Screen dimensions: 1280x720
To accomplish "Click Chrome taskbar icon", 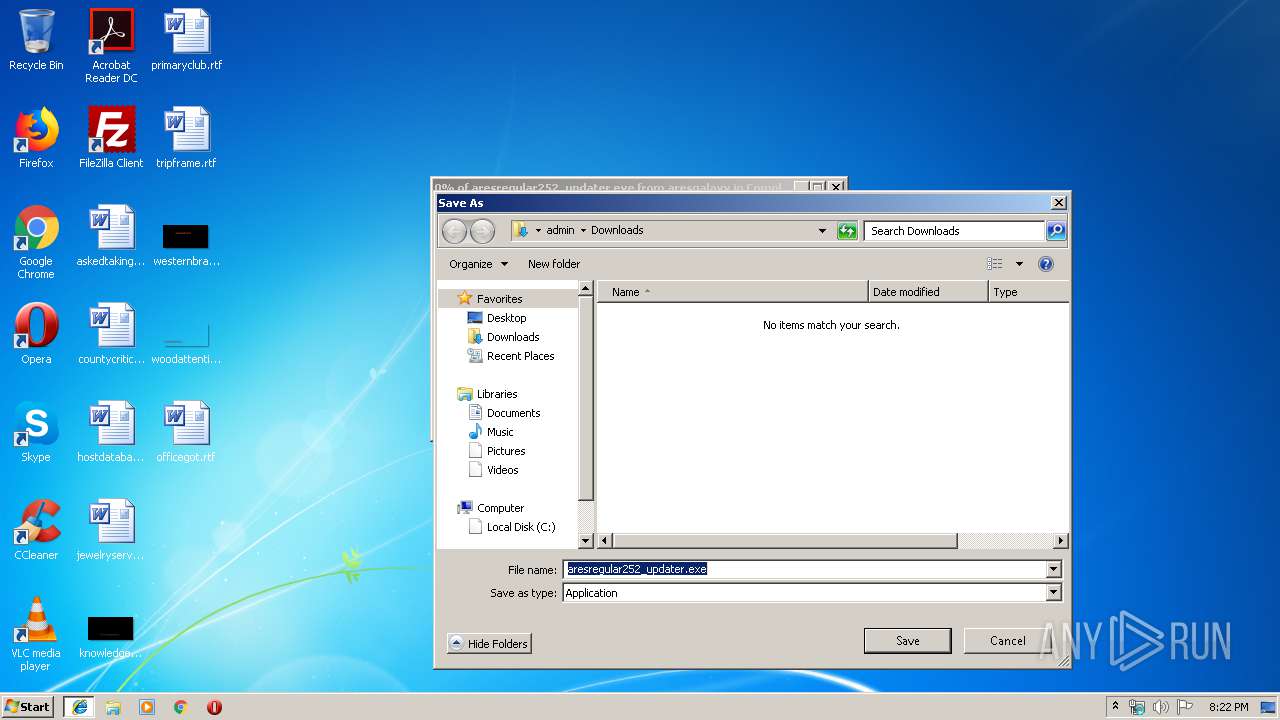I will tap(181, 707).
